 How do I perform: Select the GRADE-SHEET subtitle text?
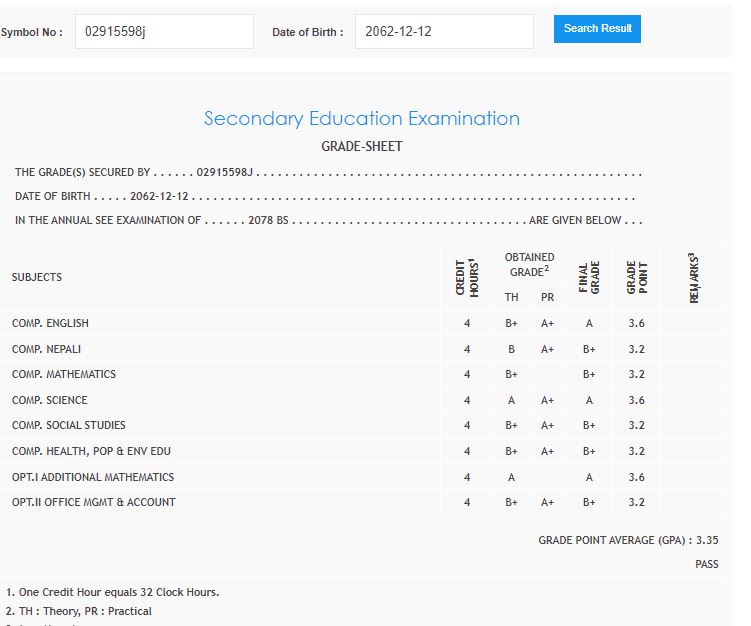coord(361,147)
